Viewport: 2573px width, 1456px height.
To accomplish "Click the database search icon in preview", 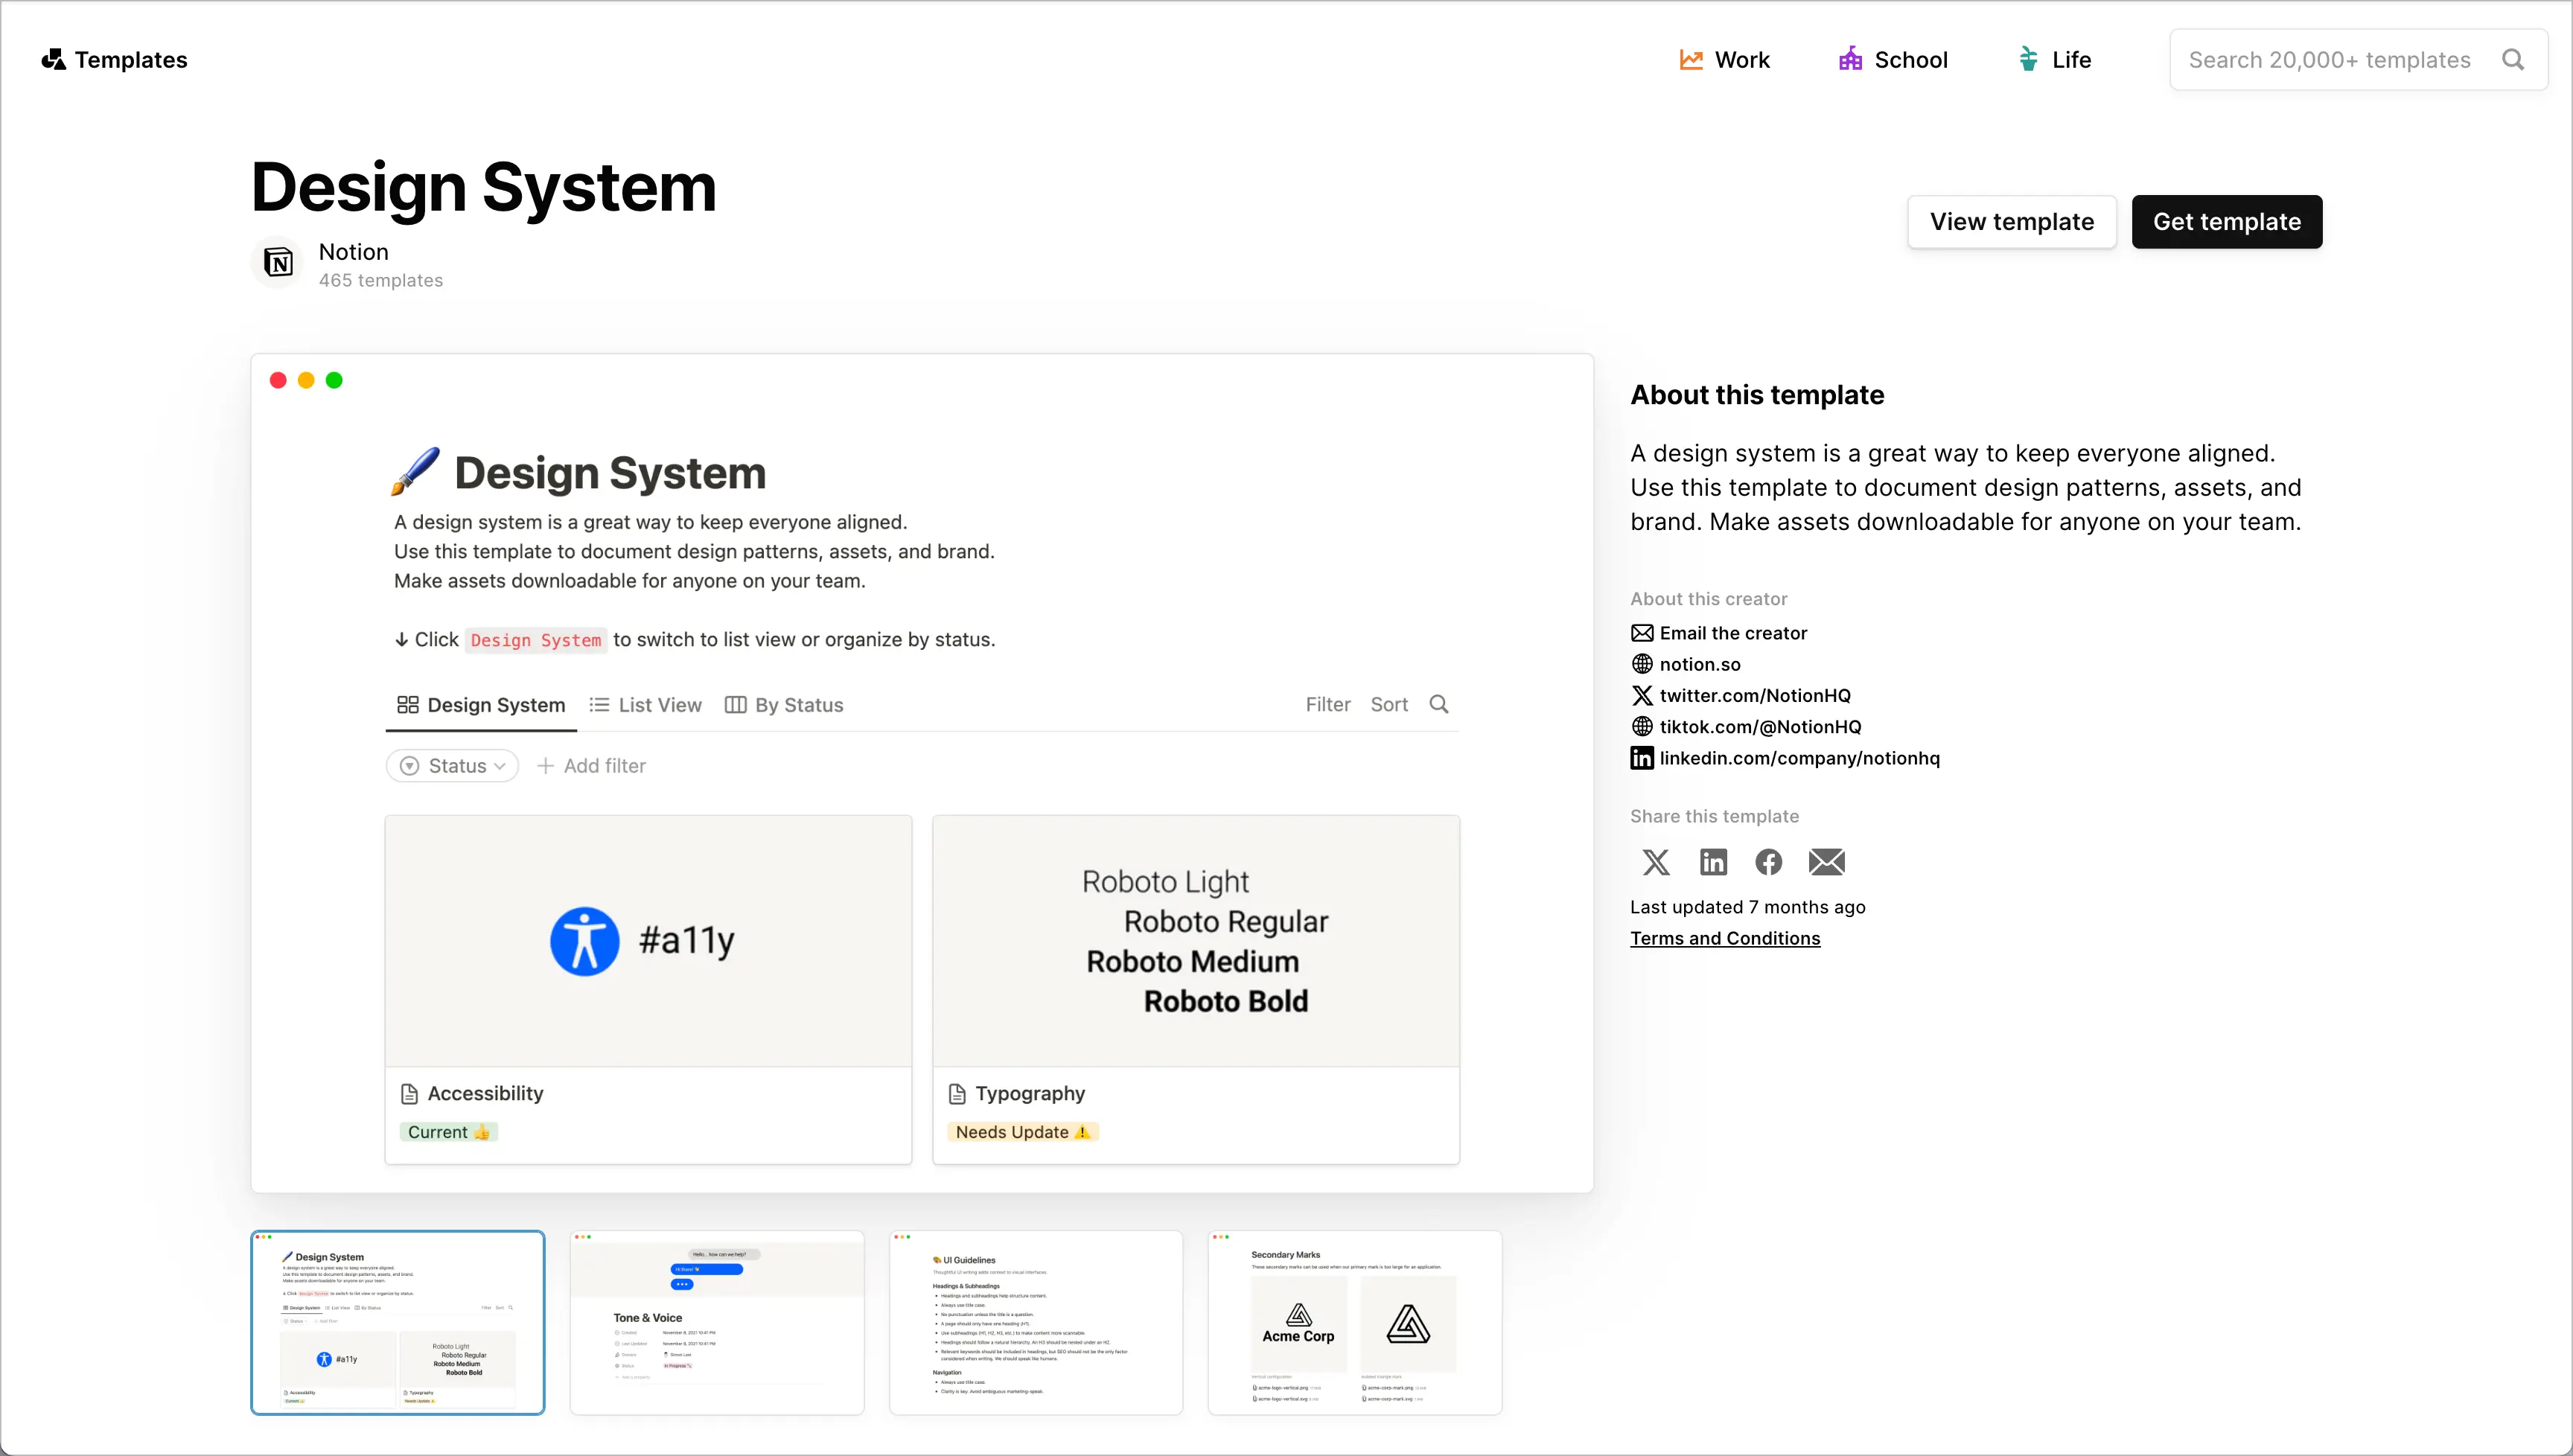I will (x=1439, y=704).
